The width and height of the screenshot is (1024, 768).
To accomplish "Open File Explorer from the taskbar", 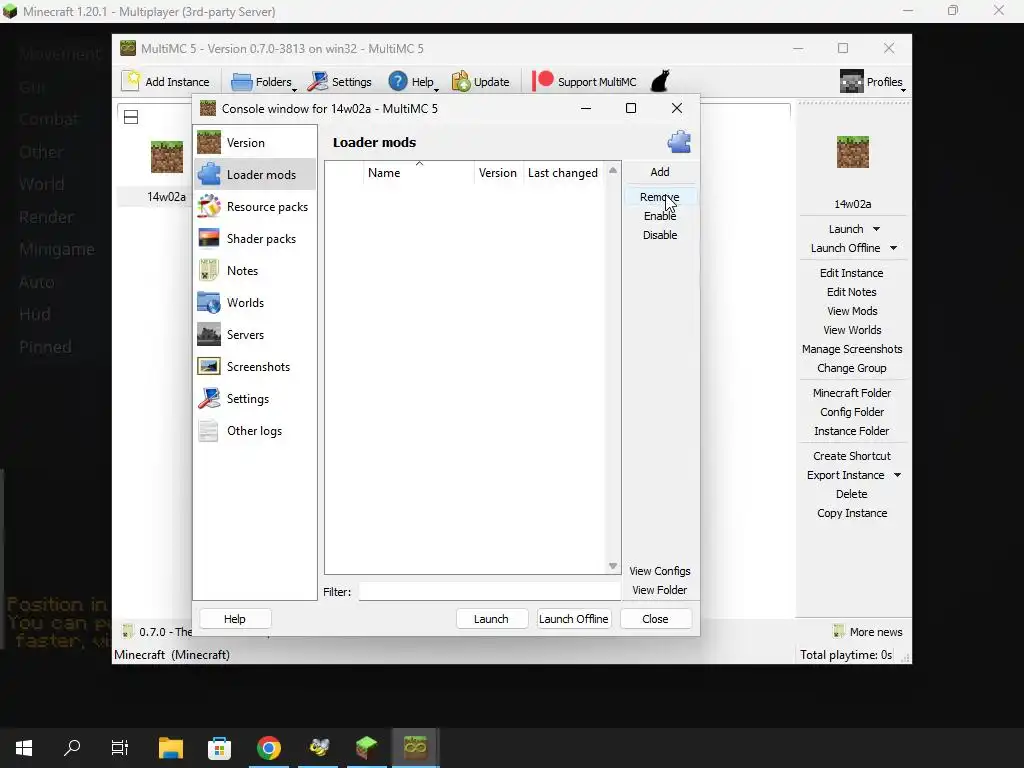I will click(x=171, y=747).
